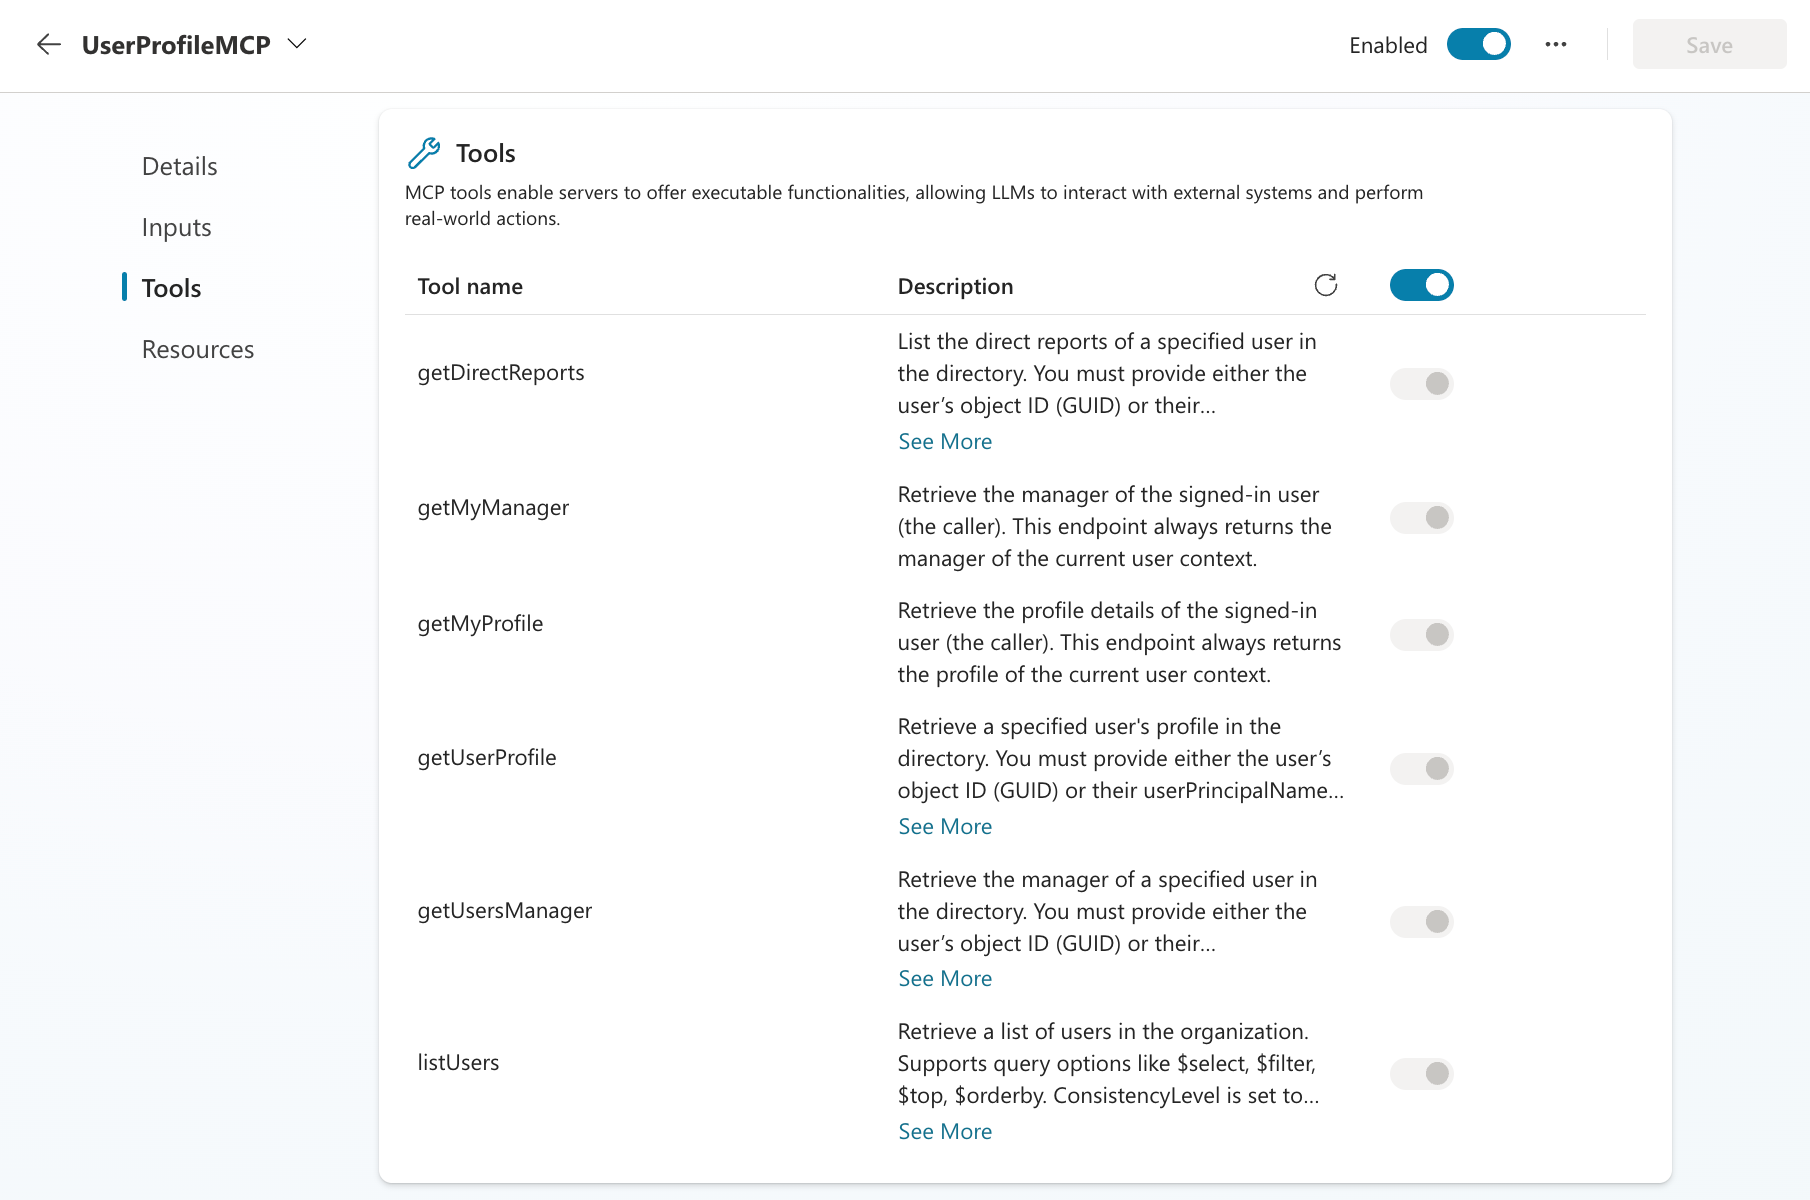Enable the getMyProfile tool
The width and height of the screenshot is (1810, 1200).
tap(1421, 634)
